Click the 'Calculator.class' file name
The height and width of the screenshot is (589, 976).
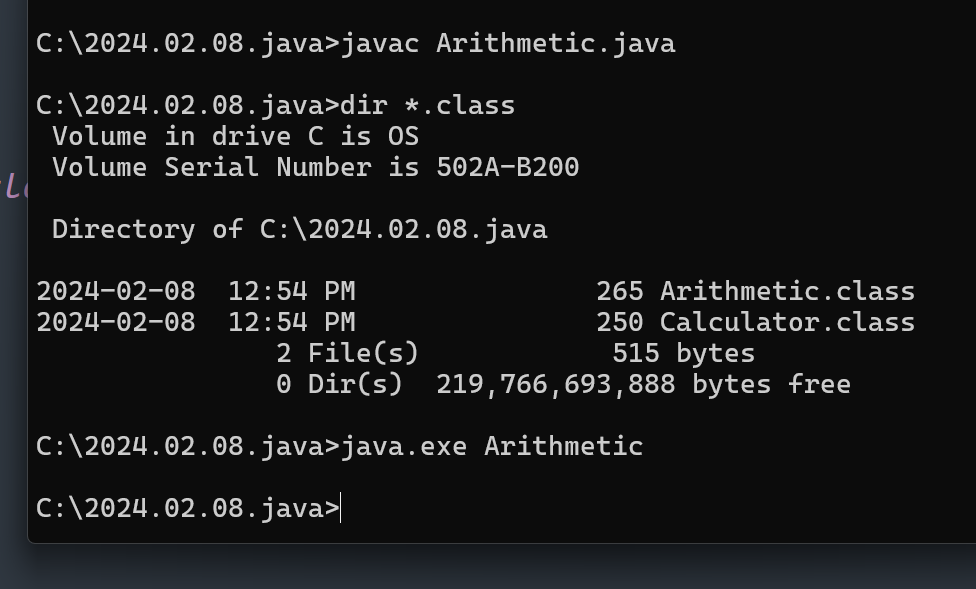click(x=787, y=323)
